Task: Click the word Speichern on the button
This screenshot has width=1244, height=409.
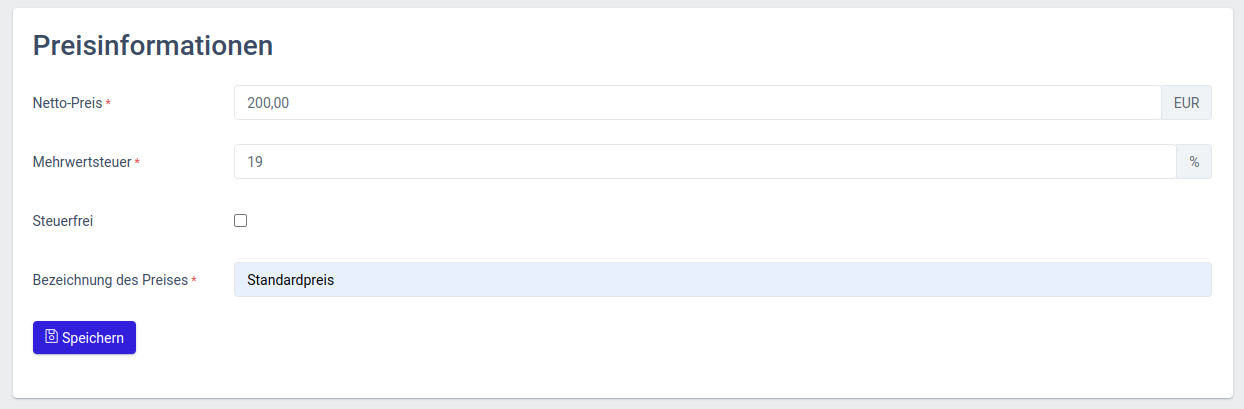Action: 93,338
